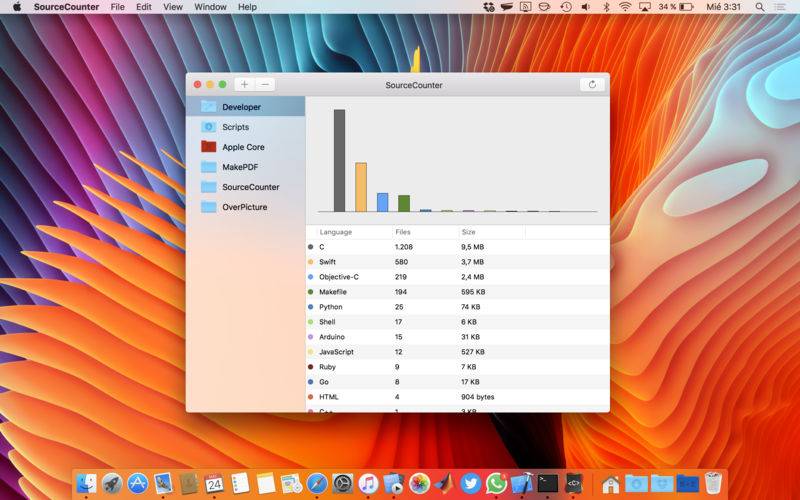Open the SourceCounter application menu
The image size is (800, 500).
(x=66, y=7)
